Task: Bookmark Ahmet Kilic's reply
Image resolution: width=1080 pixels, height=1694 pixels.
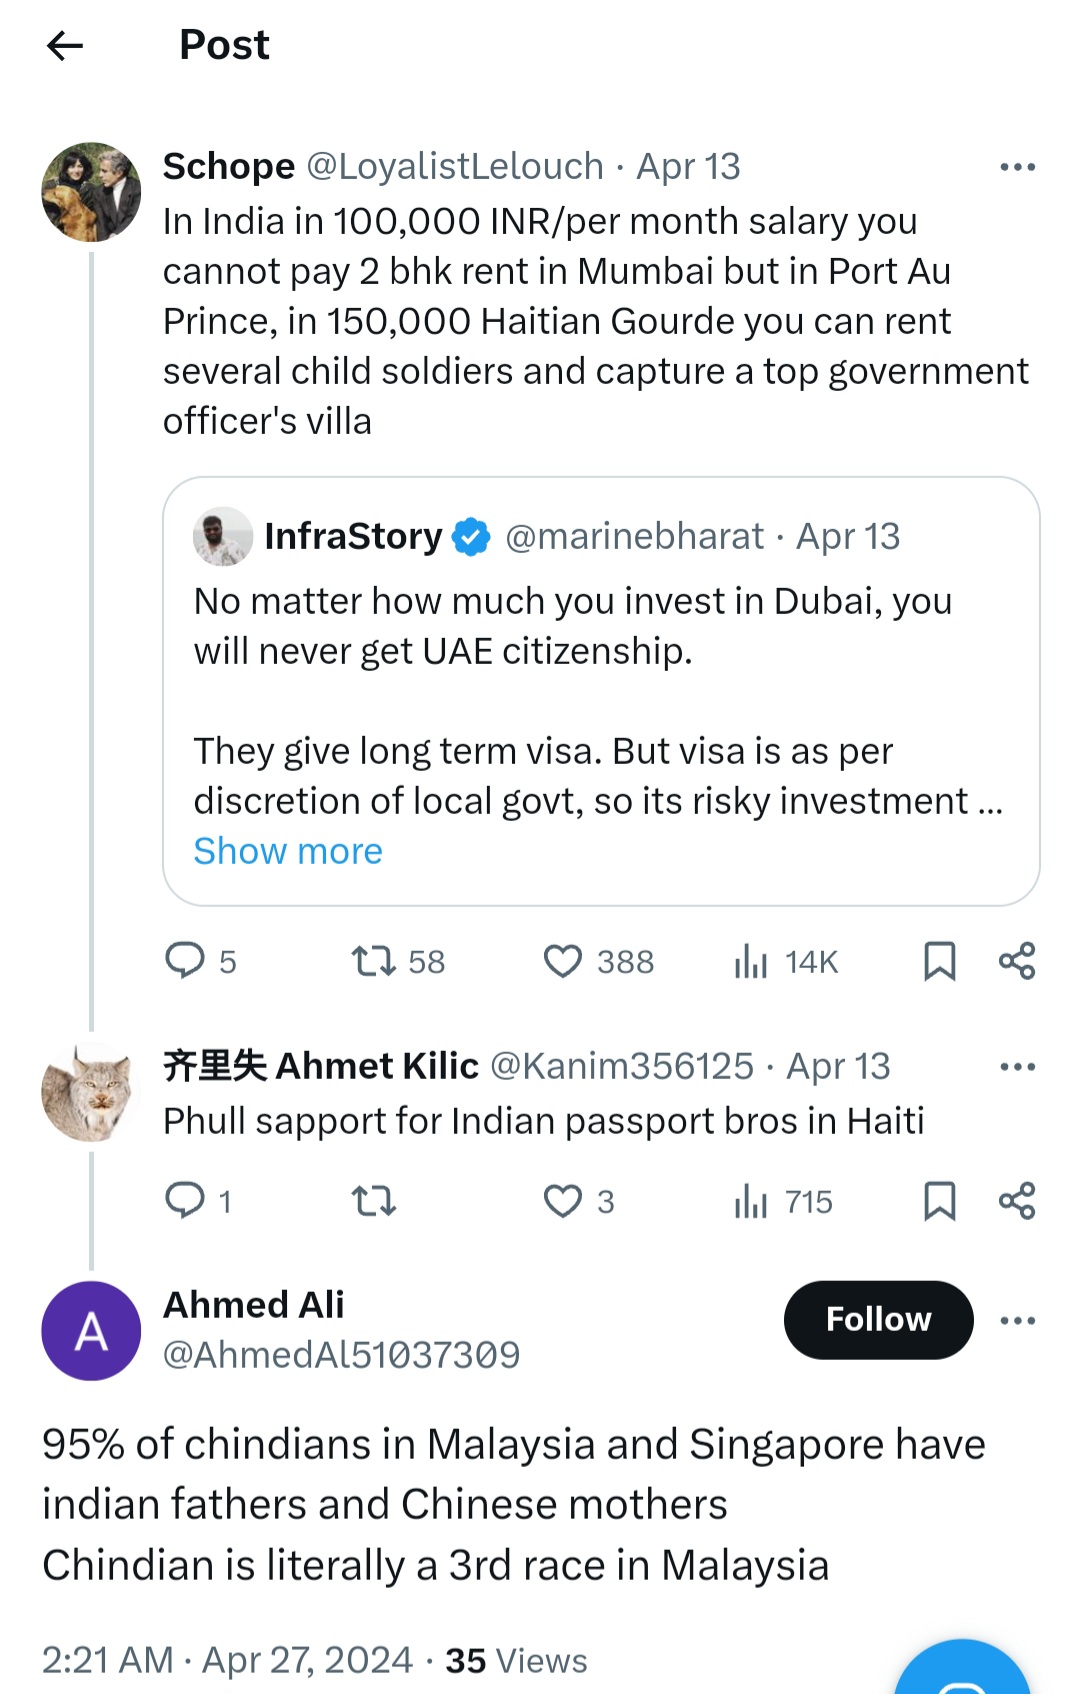Action: pyautogui.click(x=939, y=1201)
